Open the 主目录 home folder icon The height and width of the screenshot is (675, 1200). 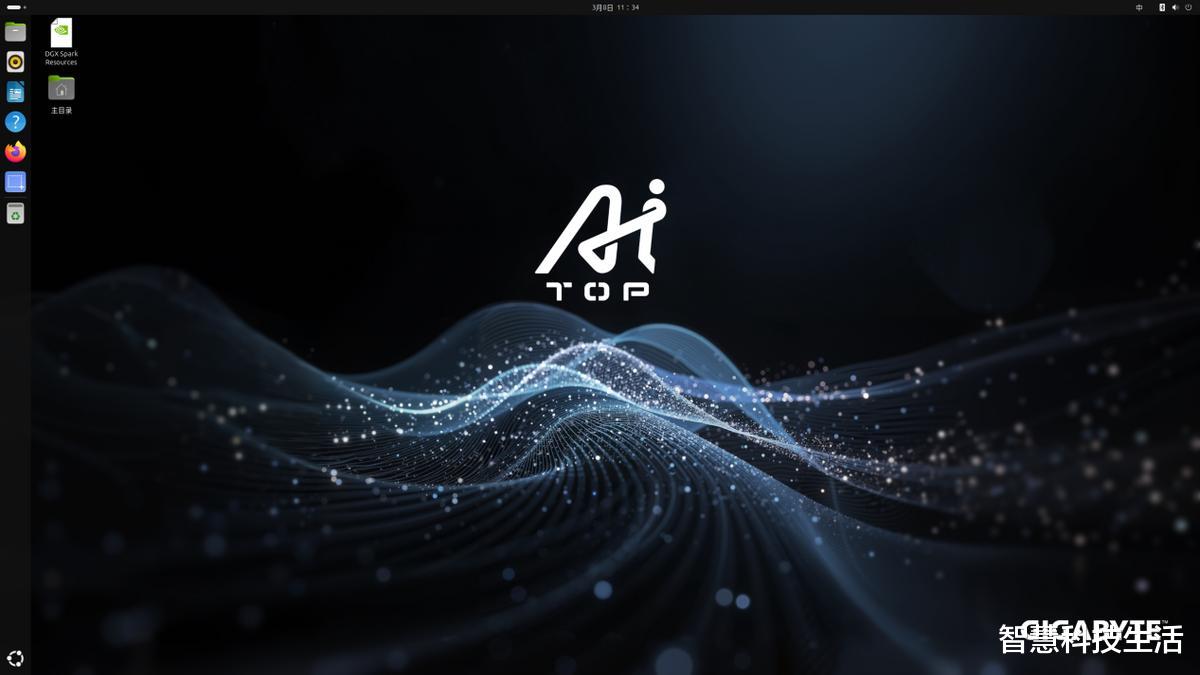coord(61,95)
